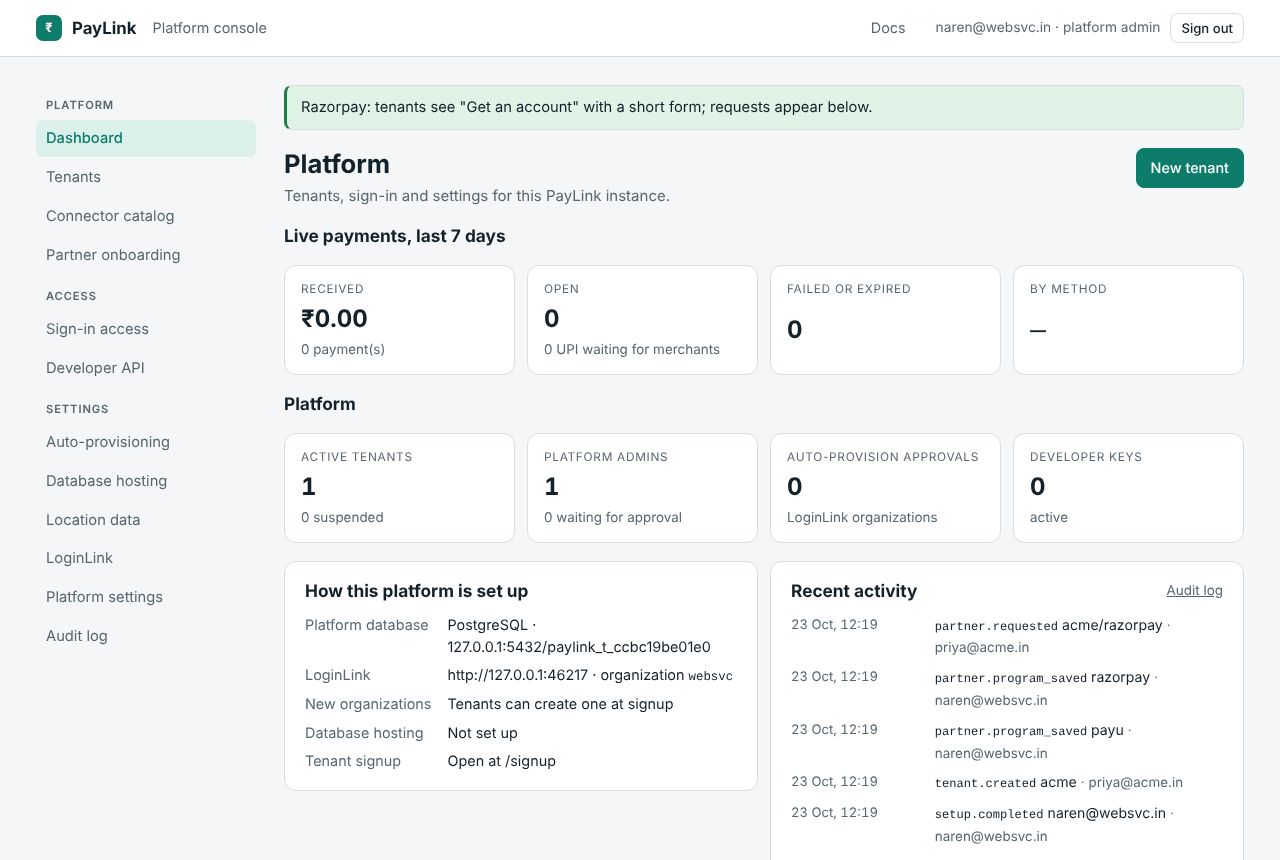Screen dimensions: 1280x860
Task: Open Connector catalog page
Action: tap(146, 216)
